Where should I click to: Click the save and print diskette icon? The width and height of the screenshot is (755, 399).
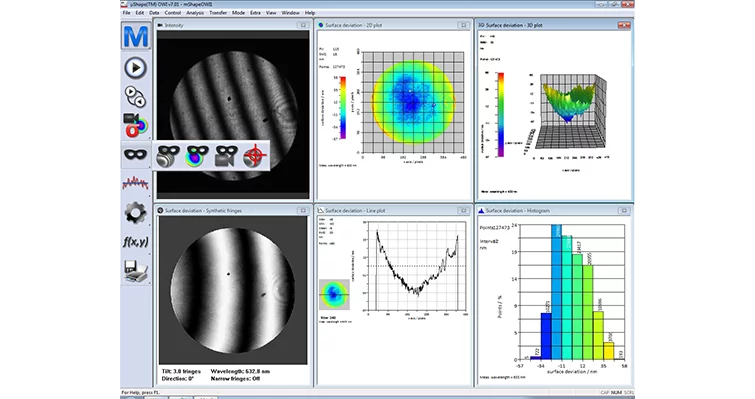[135, 271]
